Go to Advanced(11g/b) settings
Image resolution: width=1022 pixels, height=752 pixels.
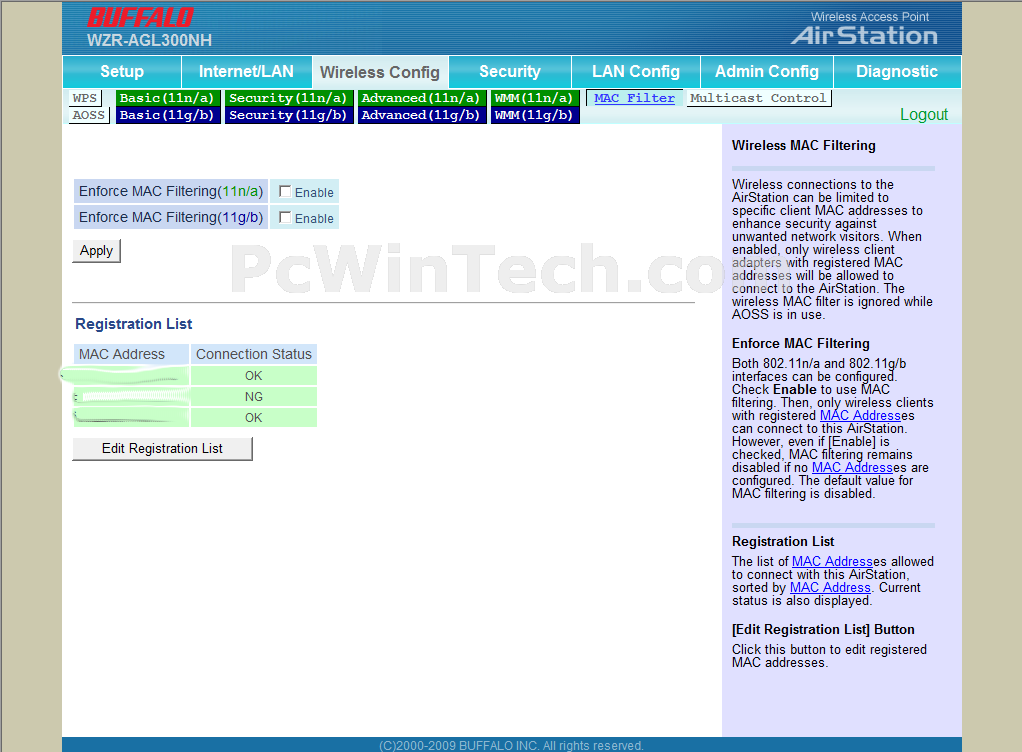(x=422, y=115)
